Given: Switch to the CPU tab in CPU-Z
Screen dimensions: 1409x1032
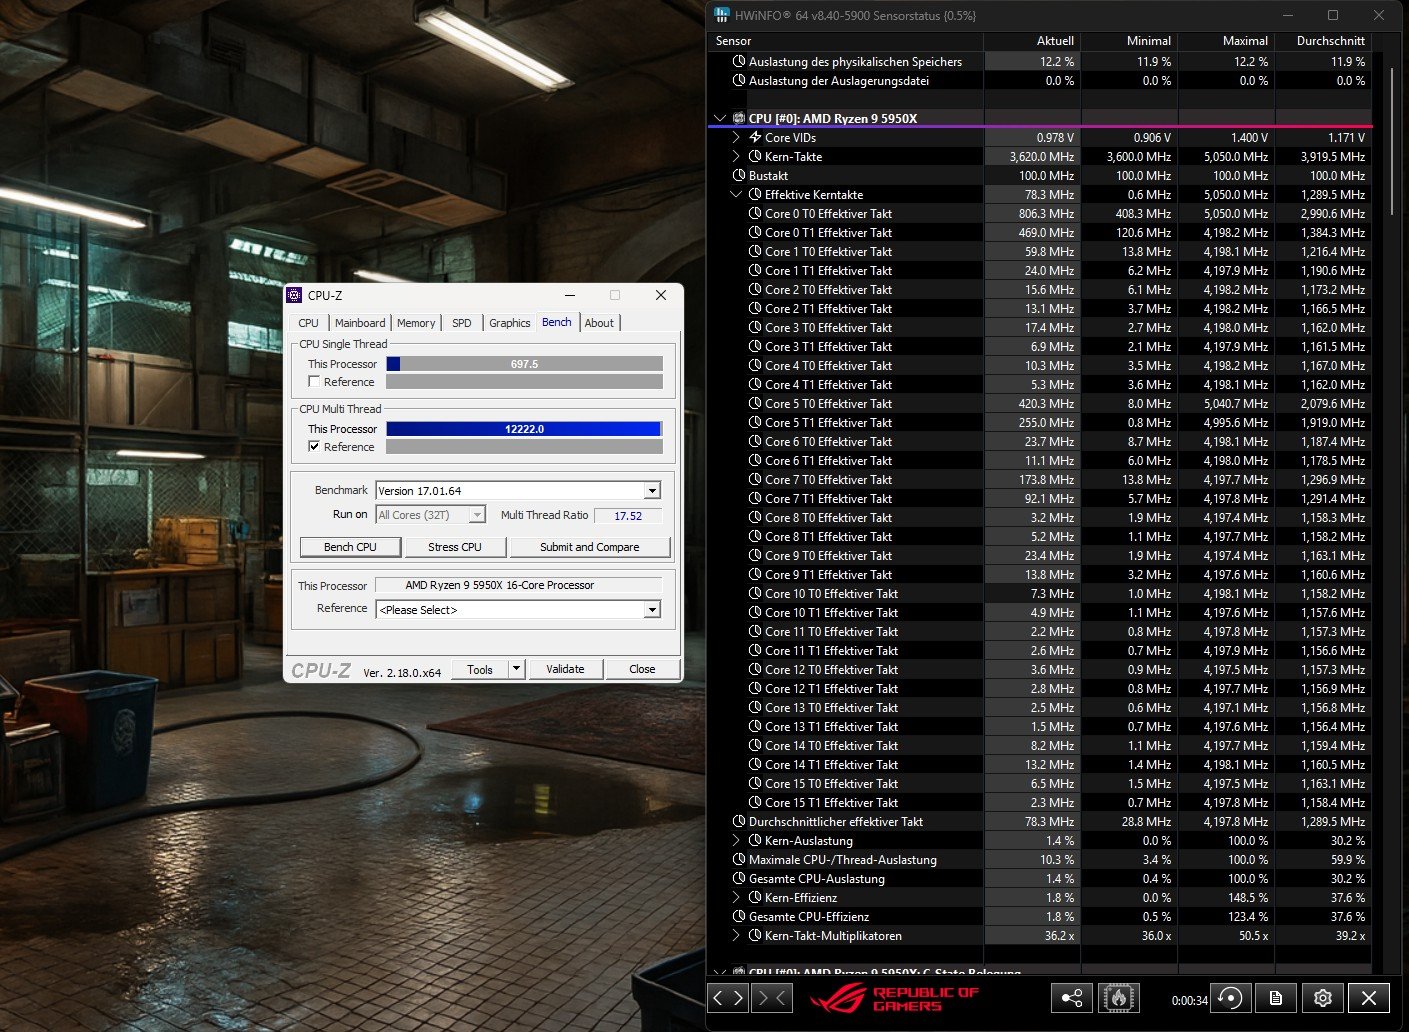Looking at the screenshot, I should point(308,323).
